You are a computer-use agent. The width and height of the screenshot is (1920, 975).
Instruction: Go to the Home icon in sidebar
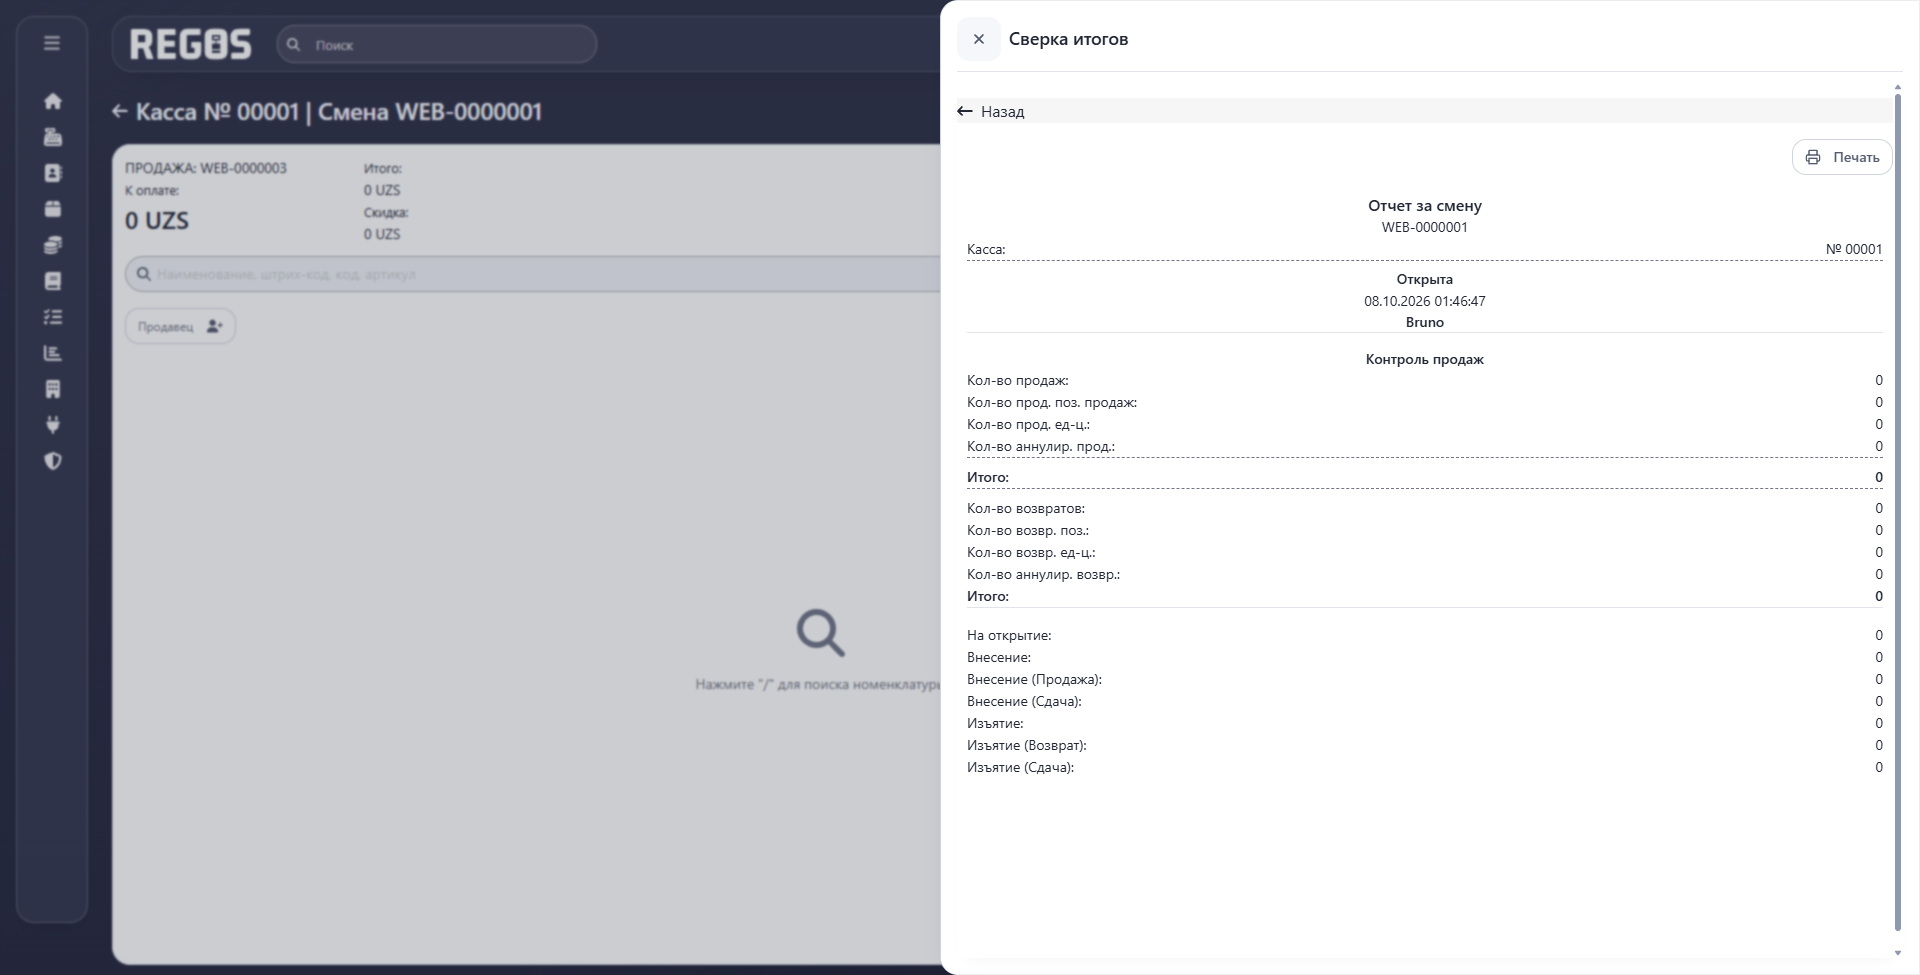click(53, 101)
